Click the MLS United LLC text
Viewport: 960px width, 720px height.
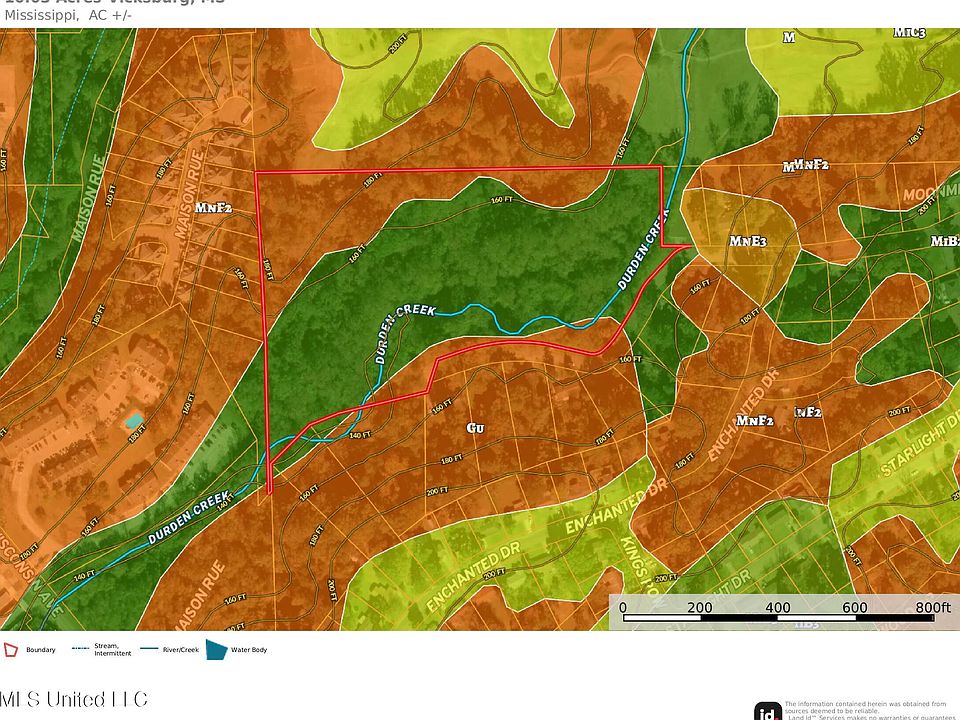pyautogui.click(x=74, y=699)
